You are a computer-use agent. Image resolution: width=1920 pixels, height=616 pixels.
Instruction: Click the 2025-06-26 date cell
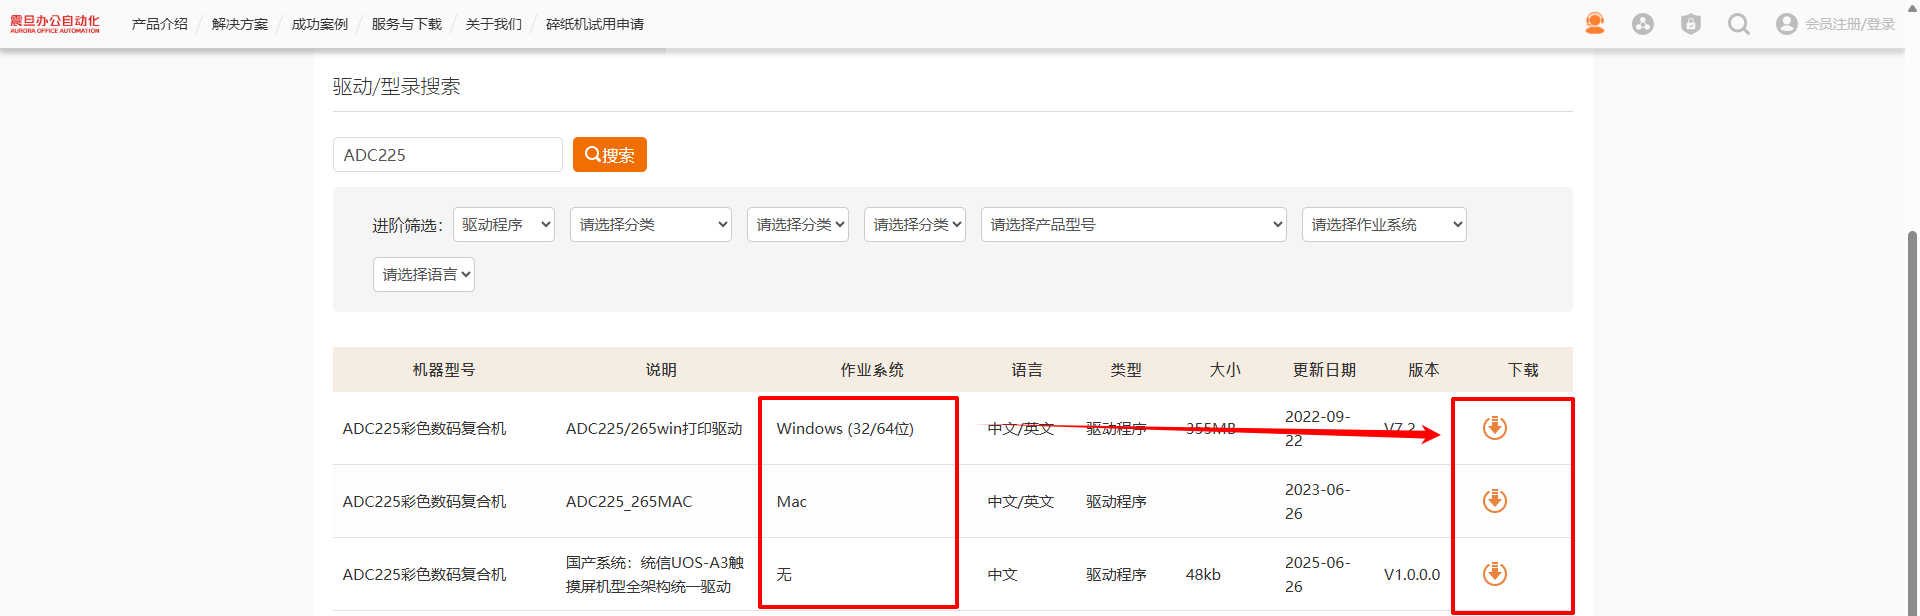[x=1317, y=575]
